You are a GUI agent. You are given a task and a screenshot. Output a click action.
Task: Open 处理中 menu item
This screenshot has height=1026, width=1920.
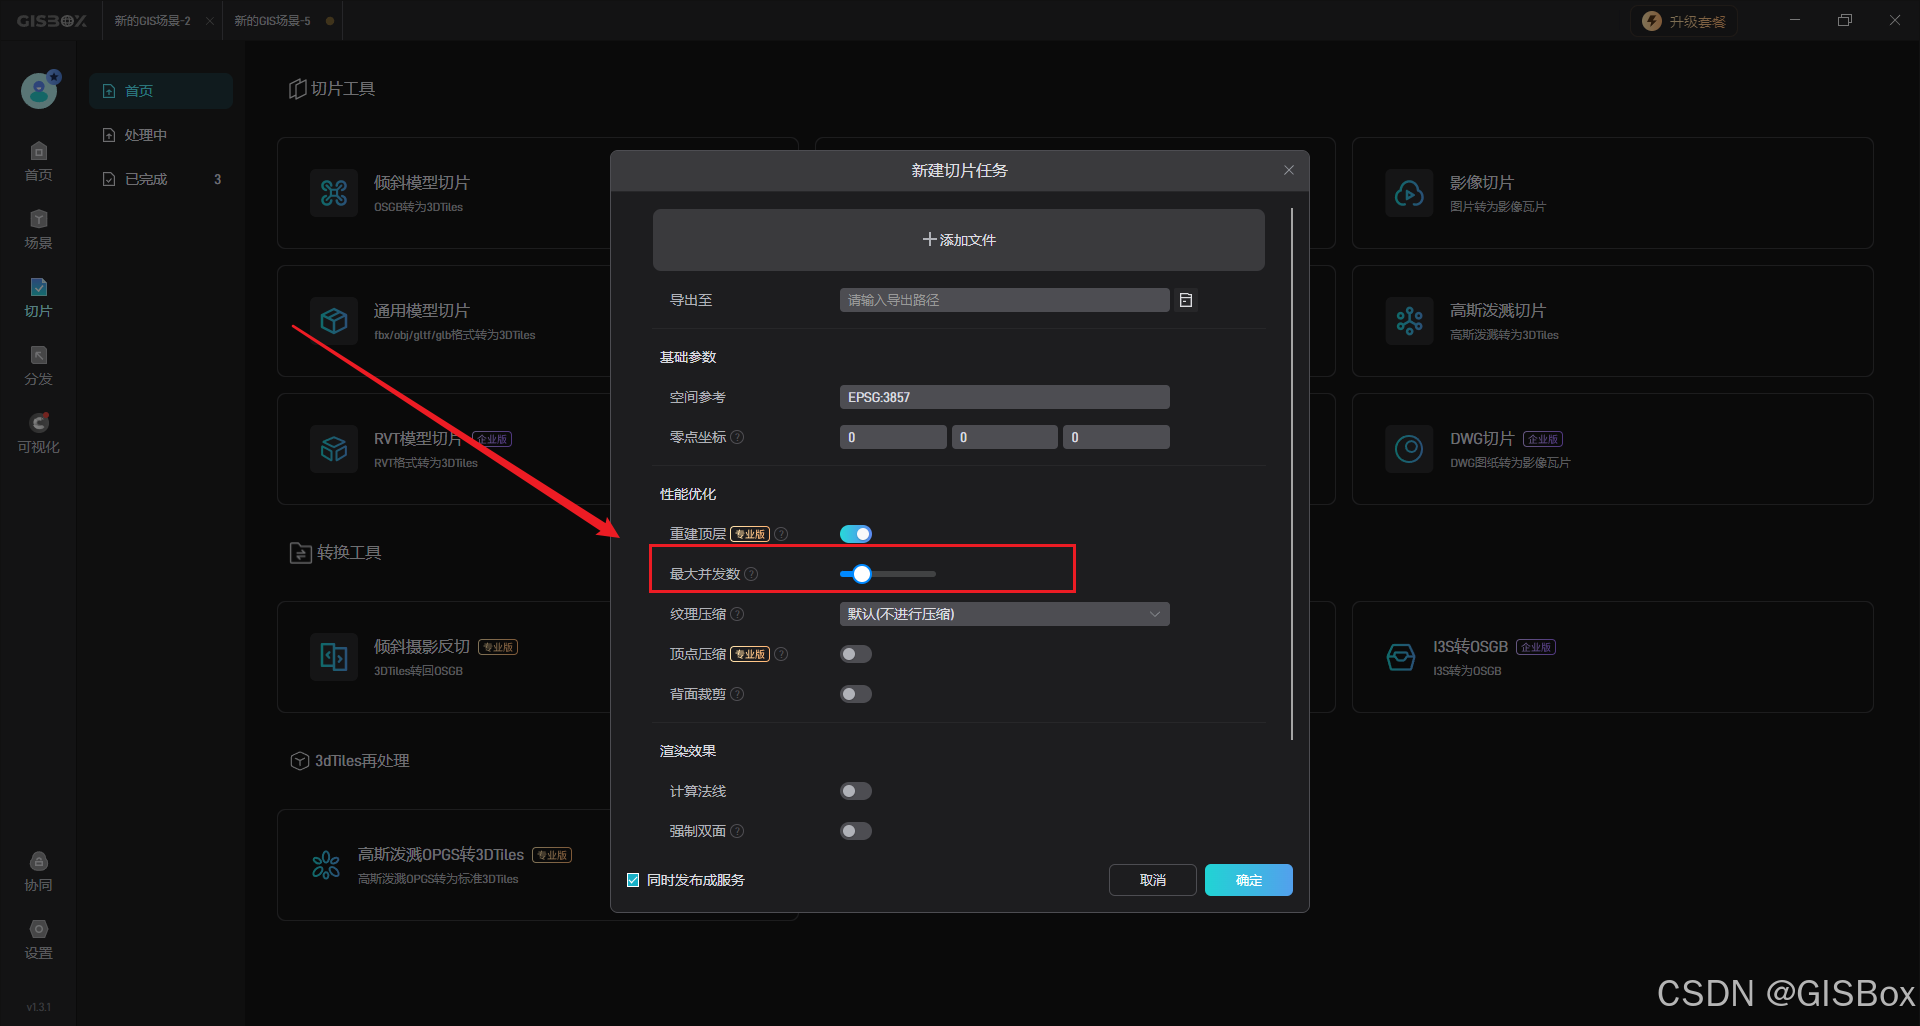pos(161,135)
